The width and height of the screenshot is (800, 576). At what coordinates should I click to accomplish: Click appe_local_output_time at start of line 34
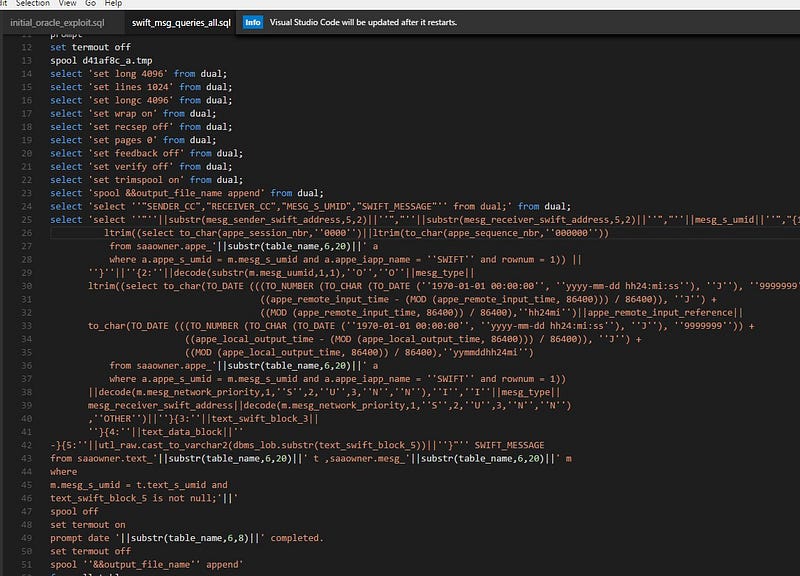[255, 339]
